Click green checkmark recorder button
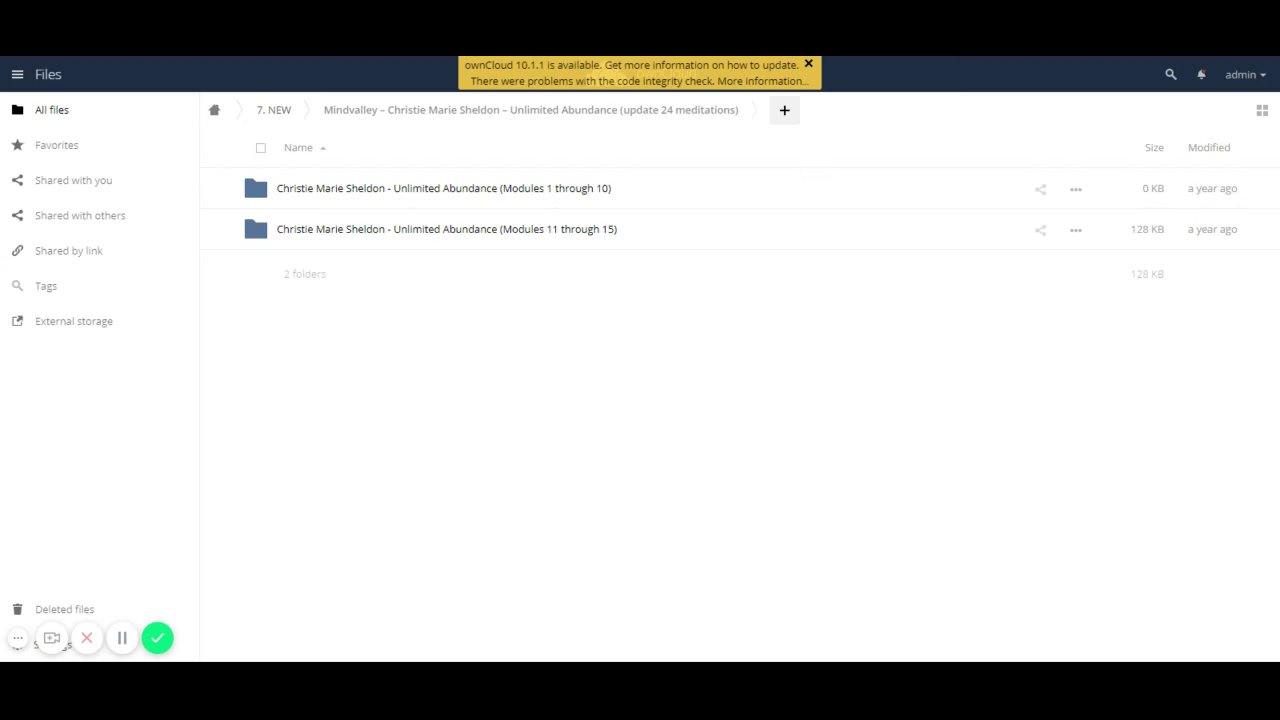 [157, 638]
